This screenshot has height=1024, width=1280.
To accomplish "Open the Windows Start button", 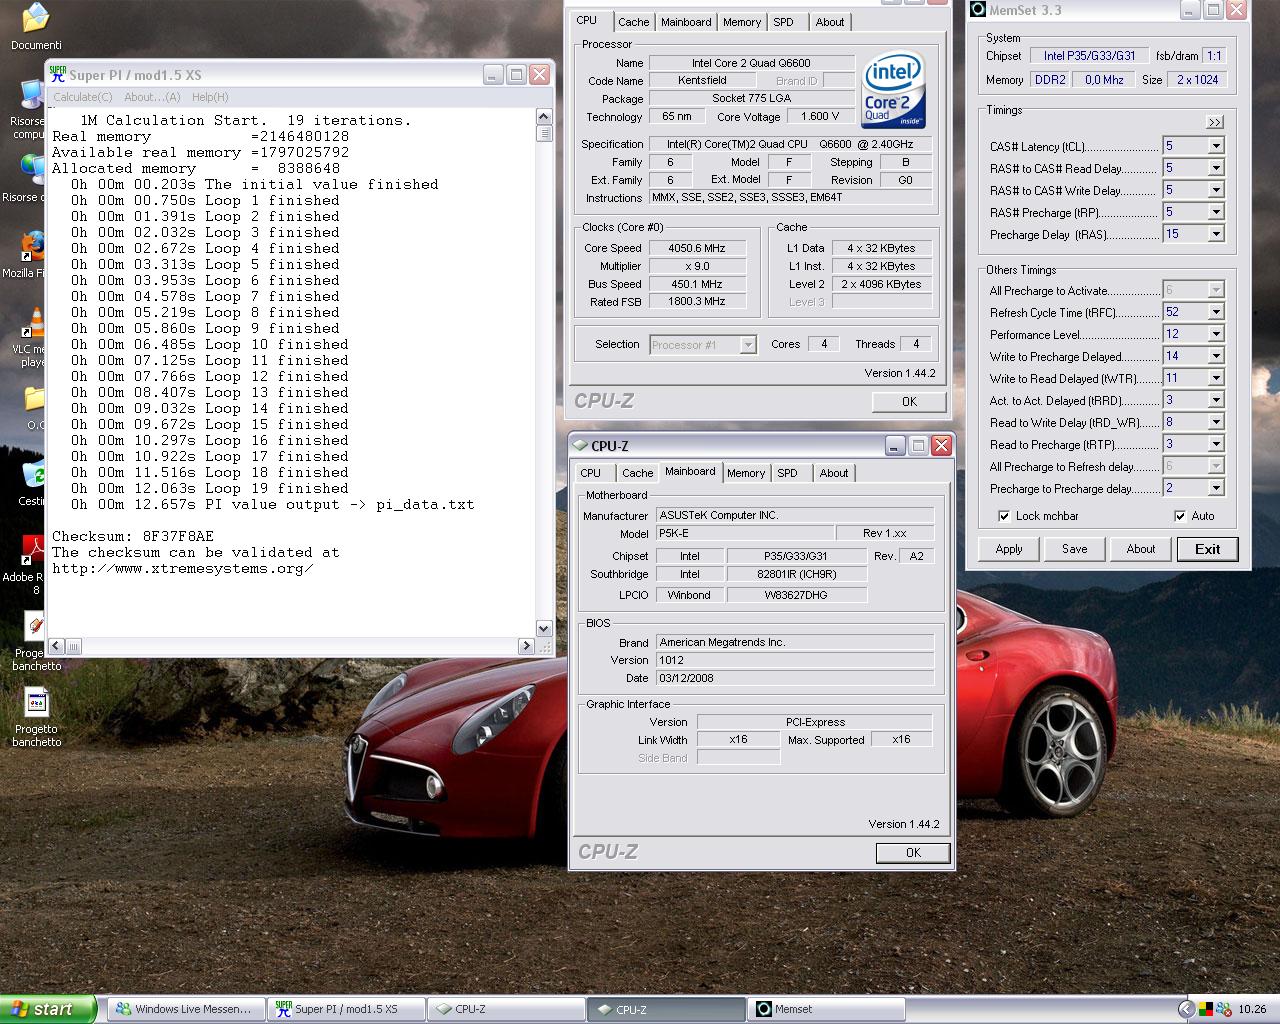I will [x=48, y=1009].
